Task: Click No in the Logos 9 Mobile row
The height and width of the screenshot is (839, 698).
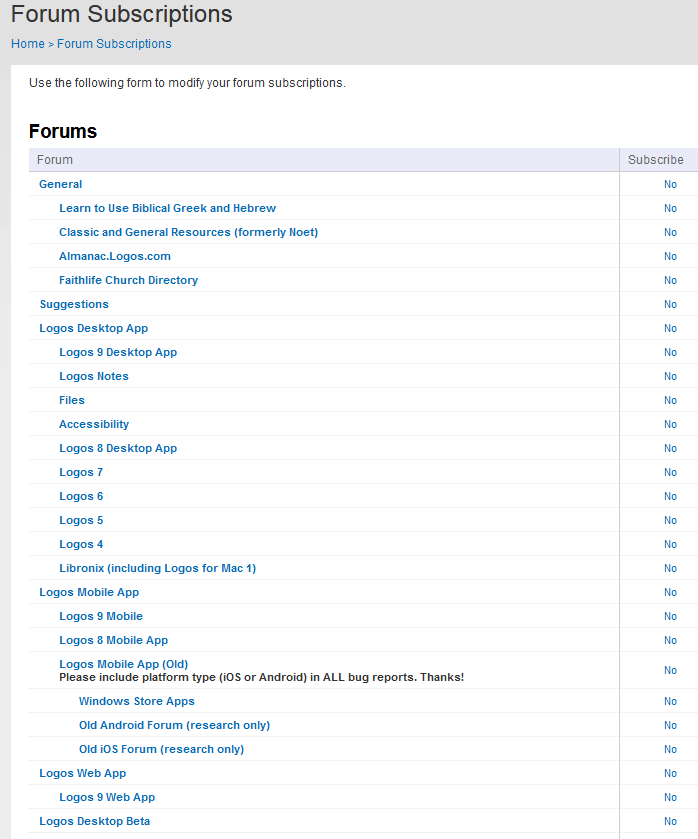Action: coord(670,616)
